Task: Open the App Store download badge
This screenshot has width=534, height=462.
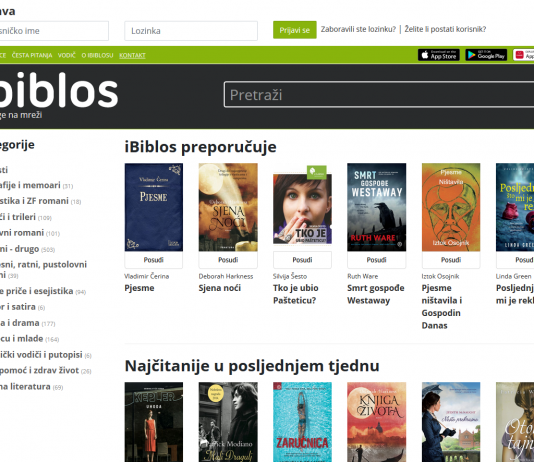Action: pos(439,55)
